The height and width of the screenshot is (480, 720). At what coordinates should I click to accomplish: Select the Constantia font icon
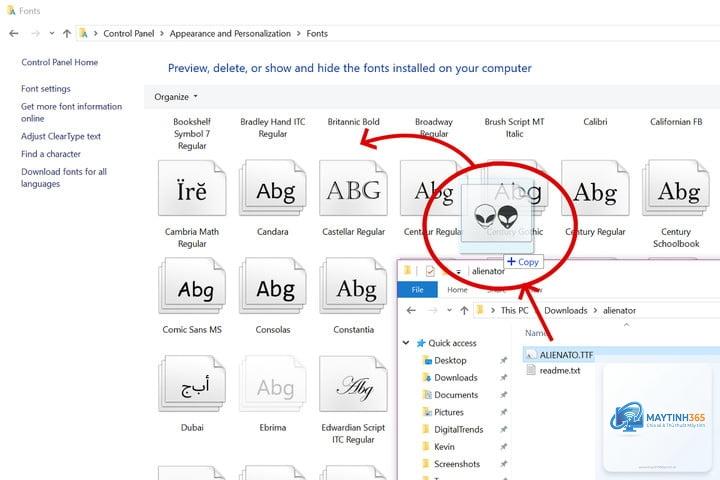click(354, 286)
